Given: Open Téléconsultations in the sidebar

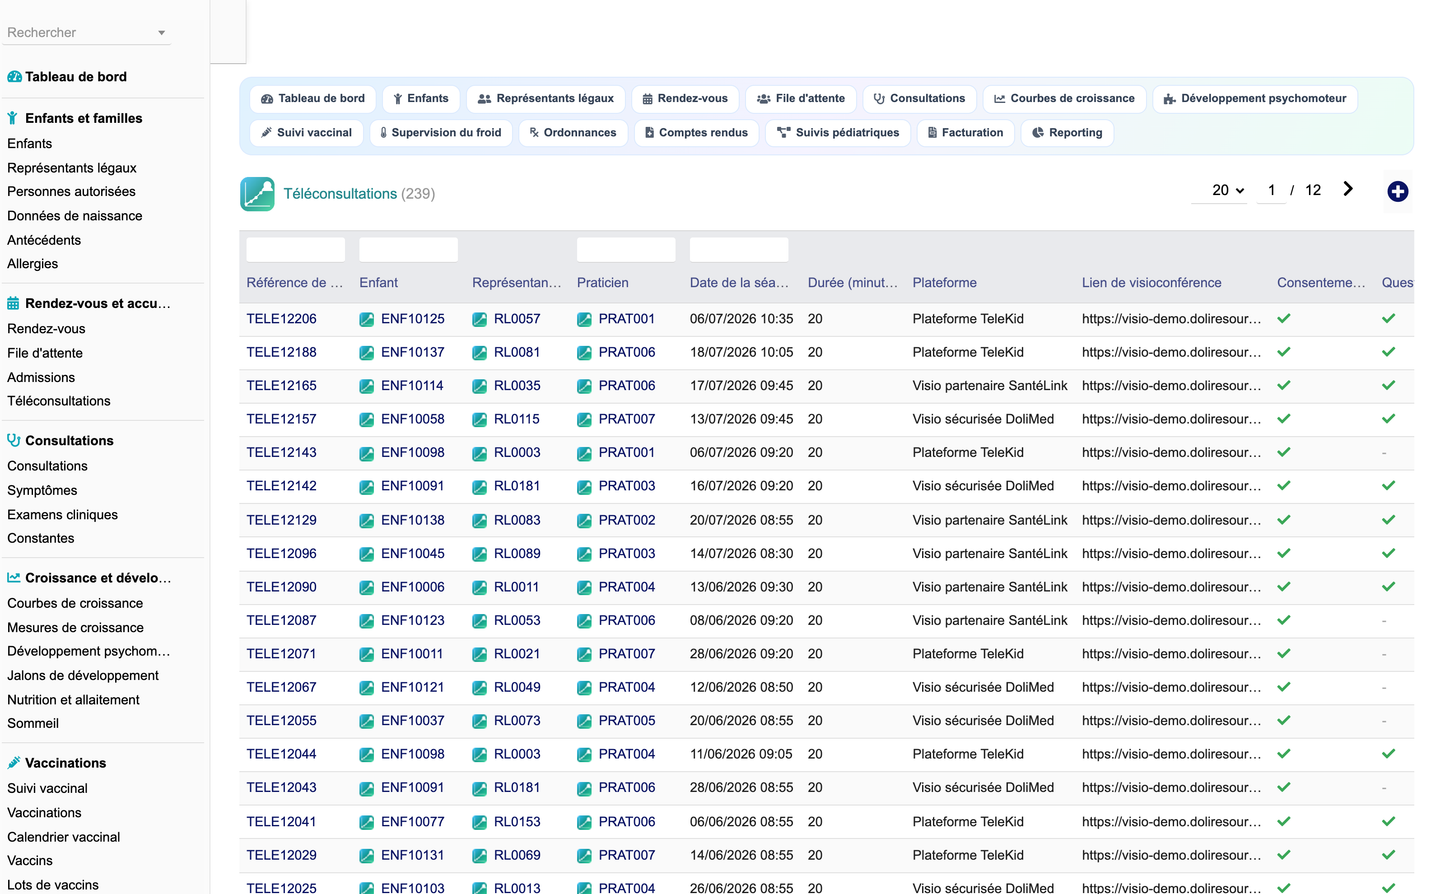Looking at the screenshot, I should point(59,401).
